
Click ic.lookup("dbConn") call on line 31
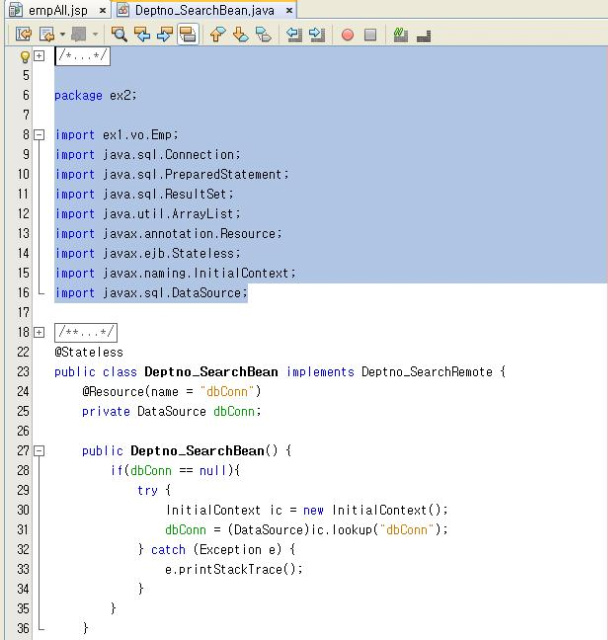coord(376,529)
